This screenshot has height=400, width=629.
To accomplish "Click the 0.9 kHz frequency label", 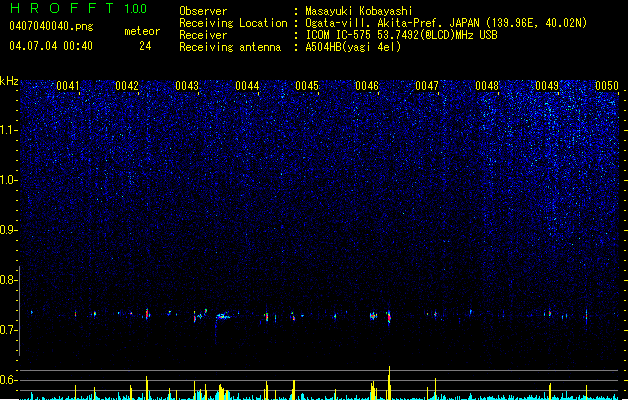I will click(x=8, y=230).
